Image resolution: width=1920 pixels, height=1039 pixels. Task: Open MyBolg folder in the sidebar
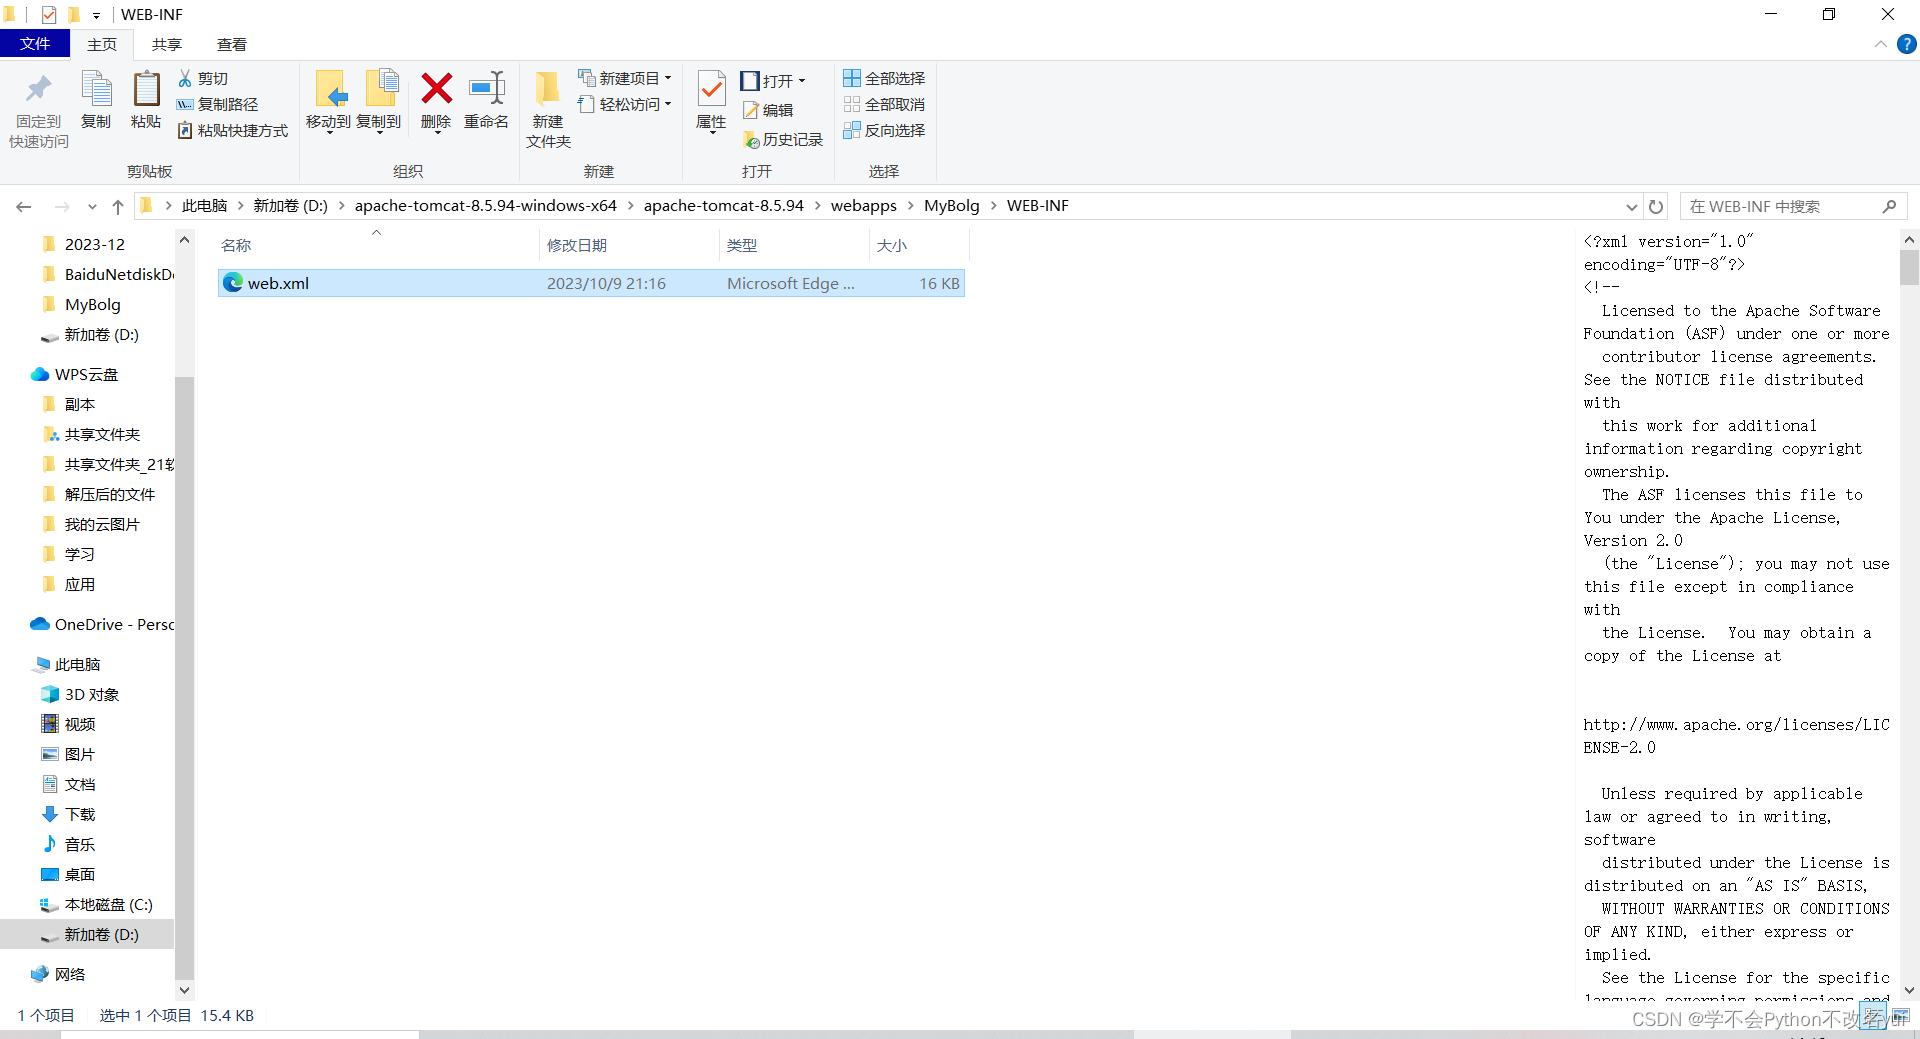(x=92, y=304)
